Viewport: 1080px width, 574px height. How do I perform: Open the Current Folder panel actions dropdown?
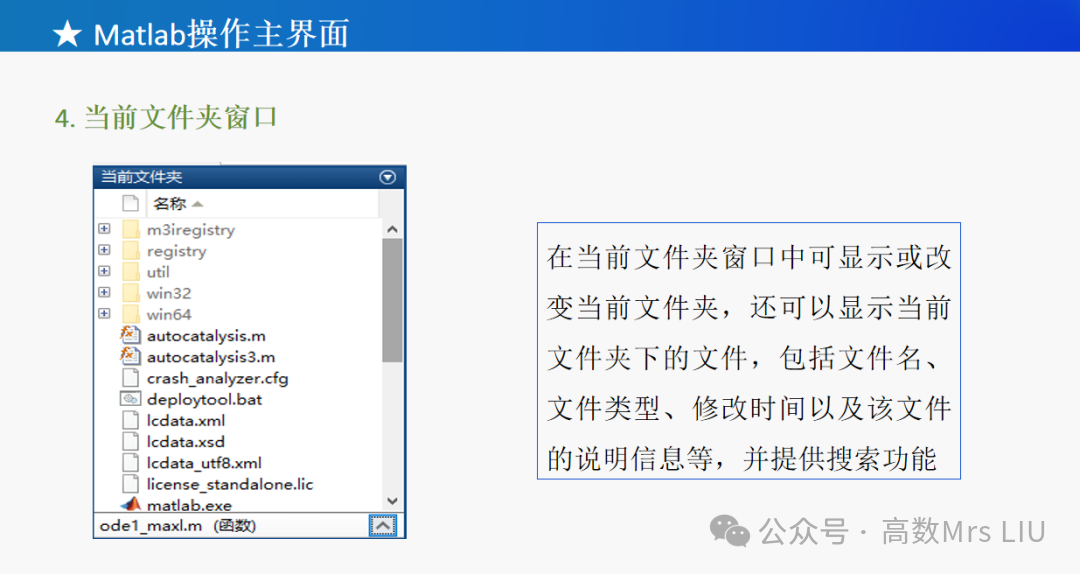coord(388,177)
